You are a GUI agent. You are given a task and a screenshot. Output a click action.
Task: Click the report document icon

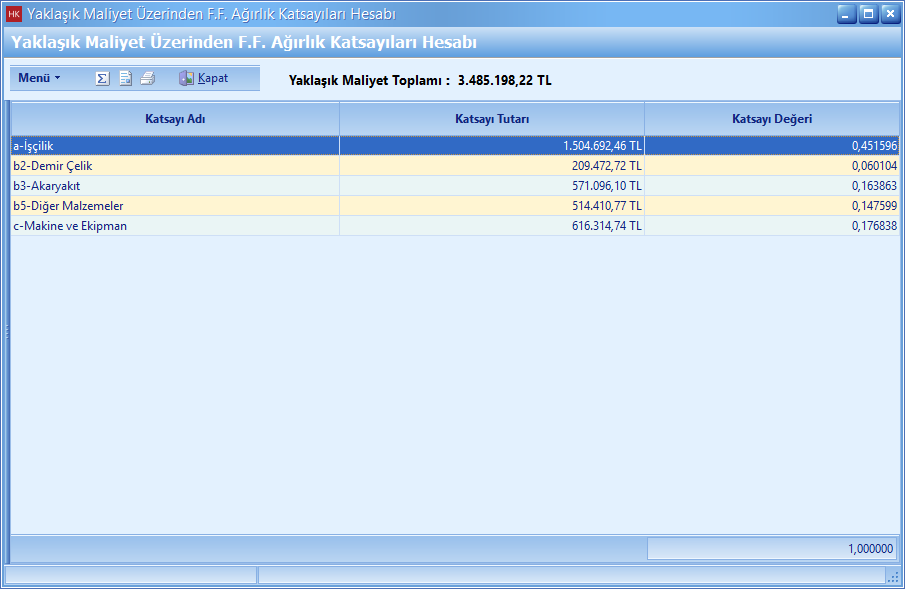click(x=125, y=78)
